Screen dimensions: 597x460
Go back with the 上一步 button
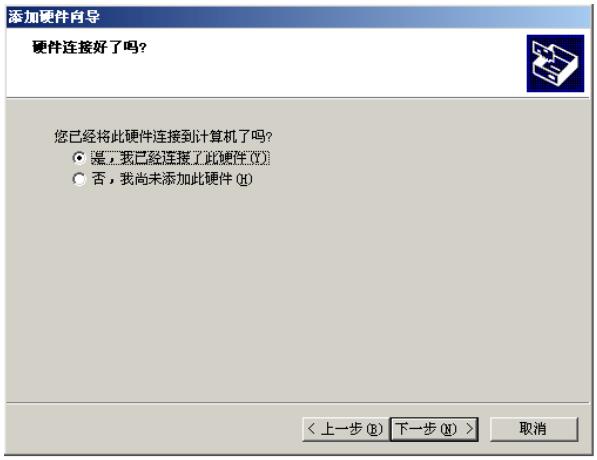coord(346,429)
